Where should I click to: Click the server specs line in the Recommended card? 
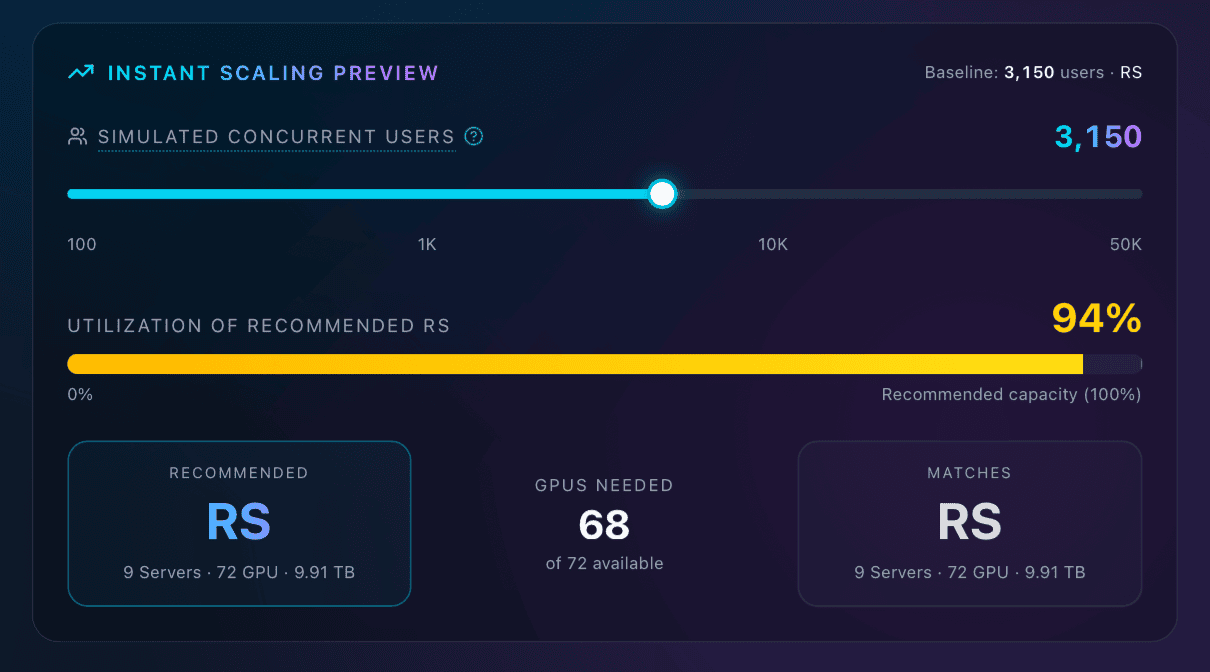239,573
